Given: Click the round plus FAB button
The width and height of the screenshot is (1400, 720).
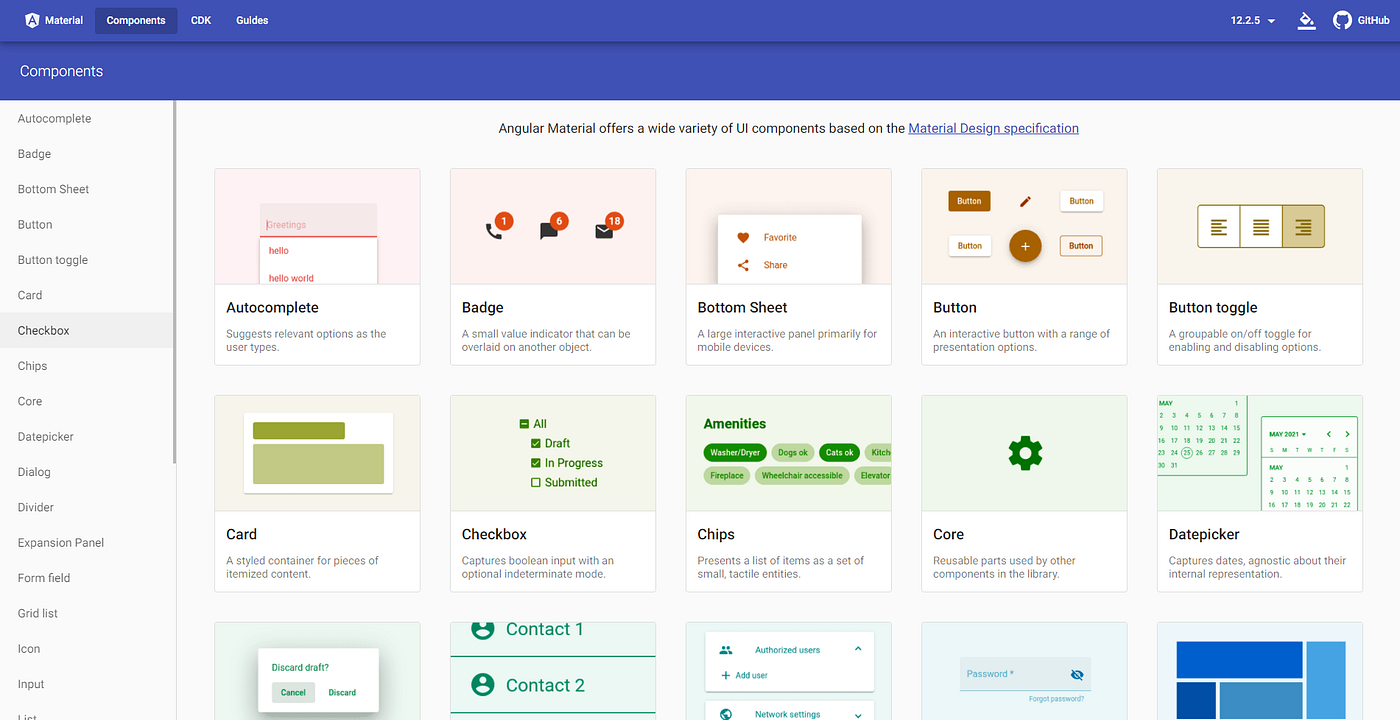Looking at the screenshot, I should (x=1025, y=246).
